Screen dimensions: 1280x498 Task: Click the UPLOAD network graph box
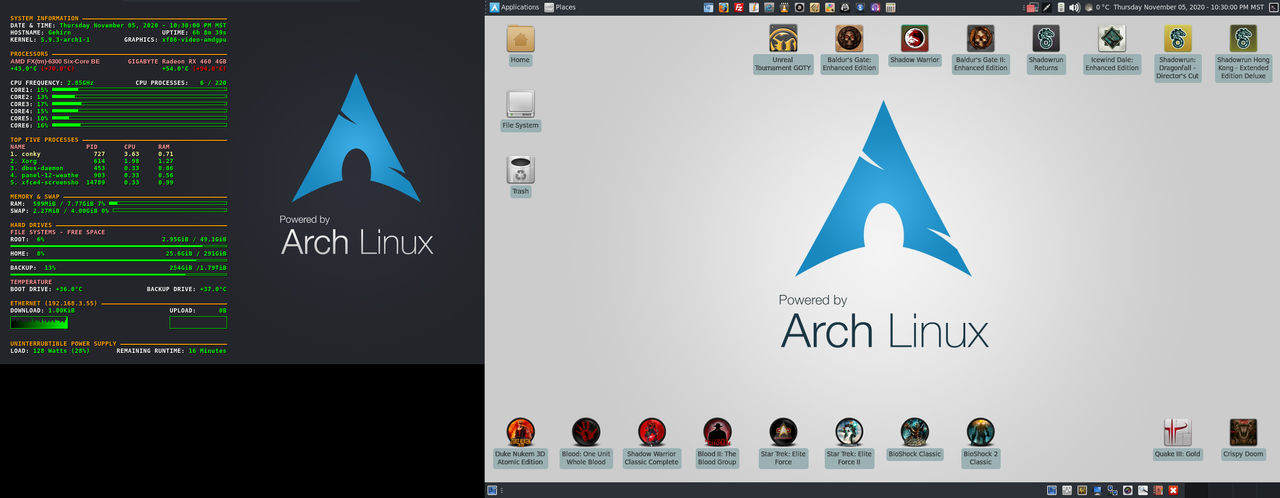[x=198, y=322]
